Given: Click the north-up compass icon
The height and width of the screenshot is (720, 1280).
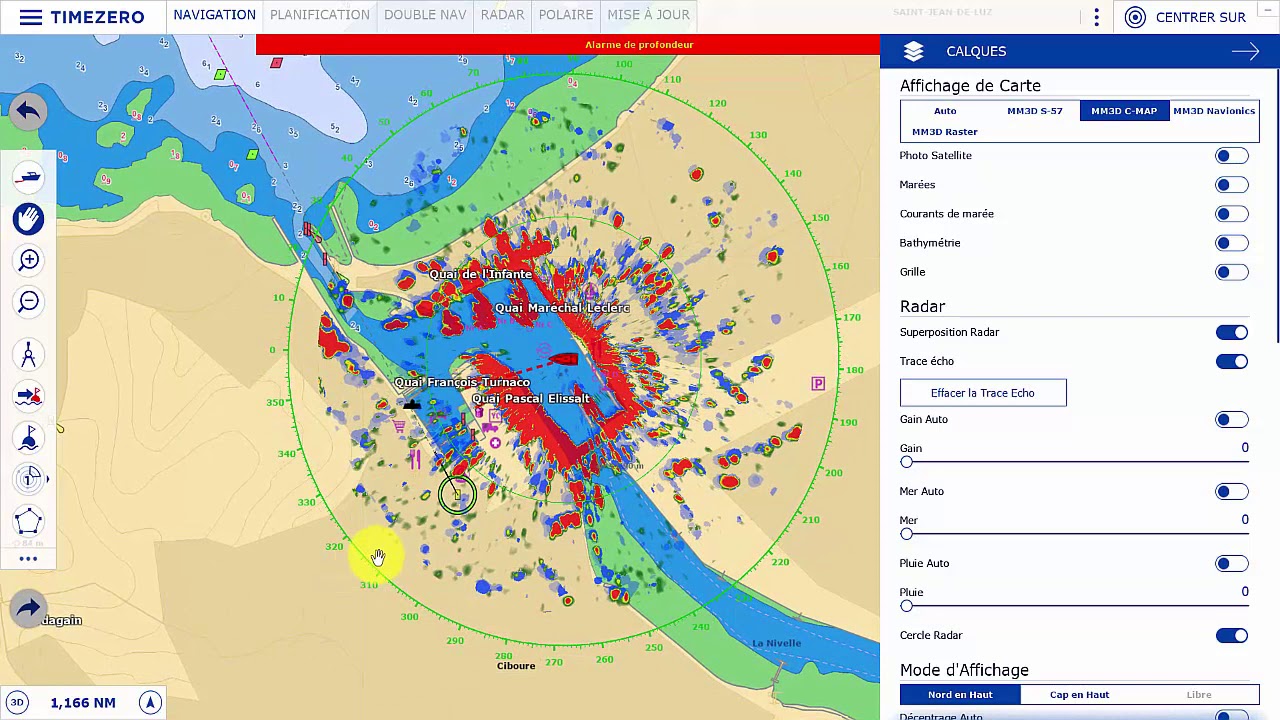Looking at the screenshot, I should [150, 702].
